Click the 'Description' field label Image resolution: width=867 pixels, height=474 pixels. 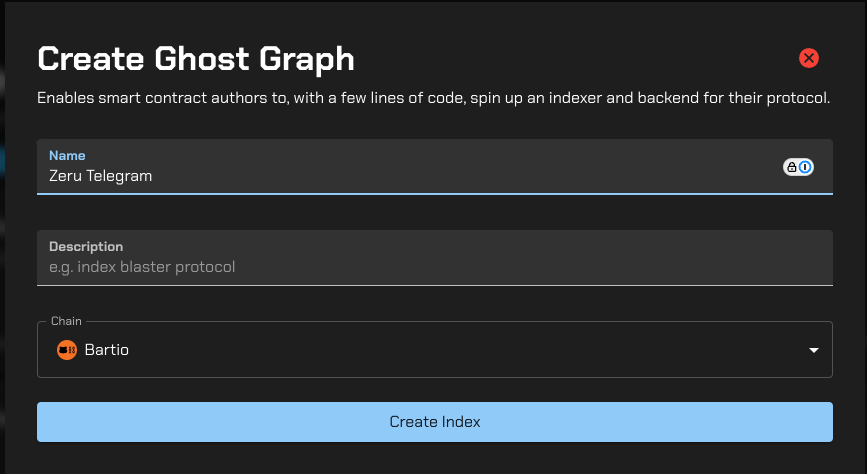pyautogui.click(x=86, y=247)
